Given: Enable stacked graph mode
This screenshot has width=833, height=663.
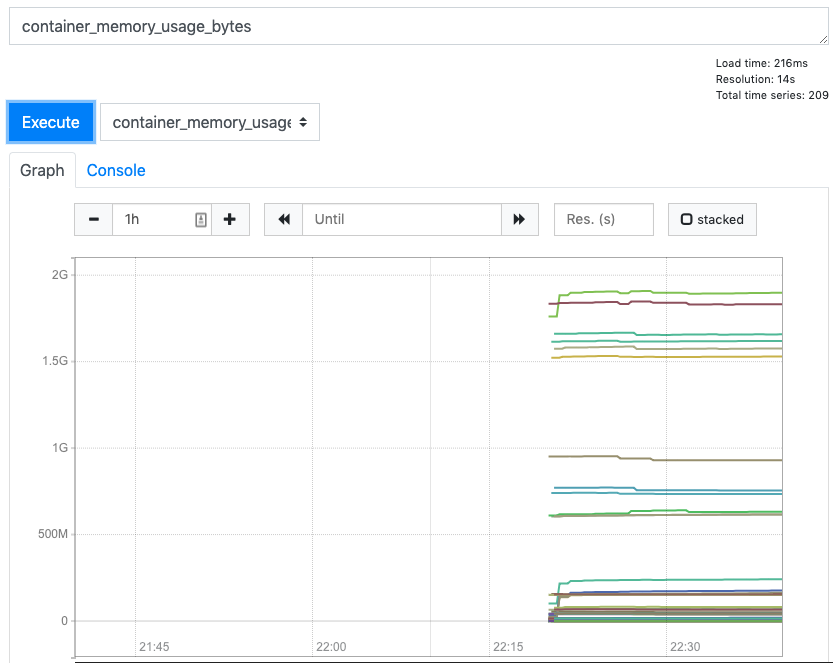Looking at the screenshot, I should click(x=712, y=219).
